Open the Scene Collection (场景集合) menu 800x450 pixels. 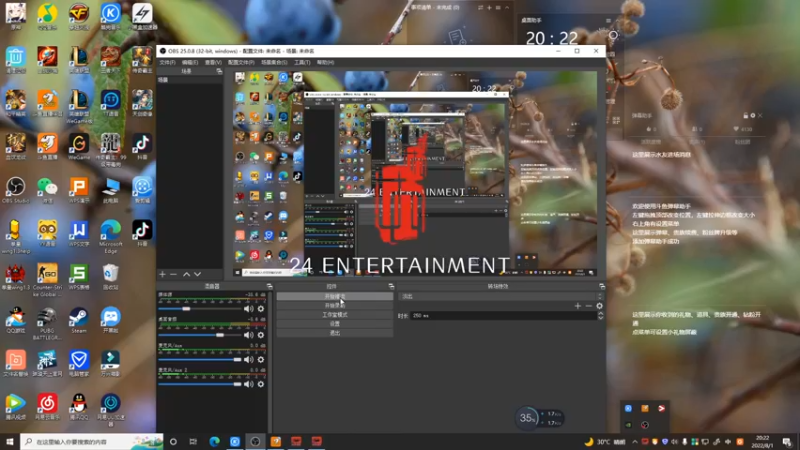click(274, 62)
